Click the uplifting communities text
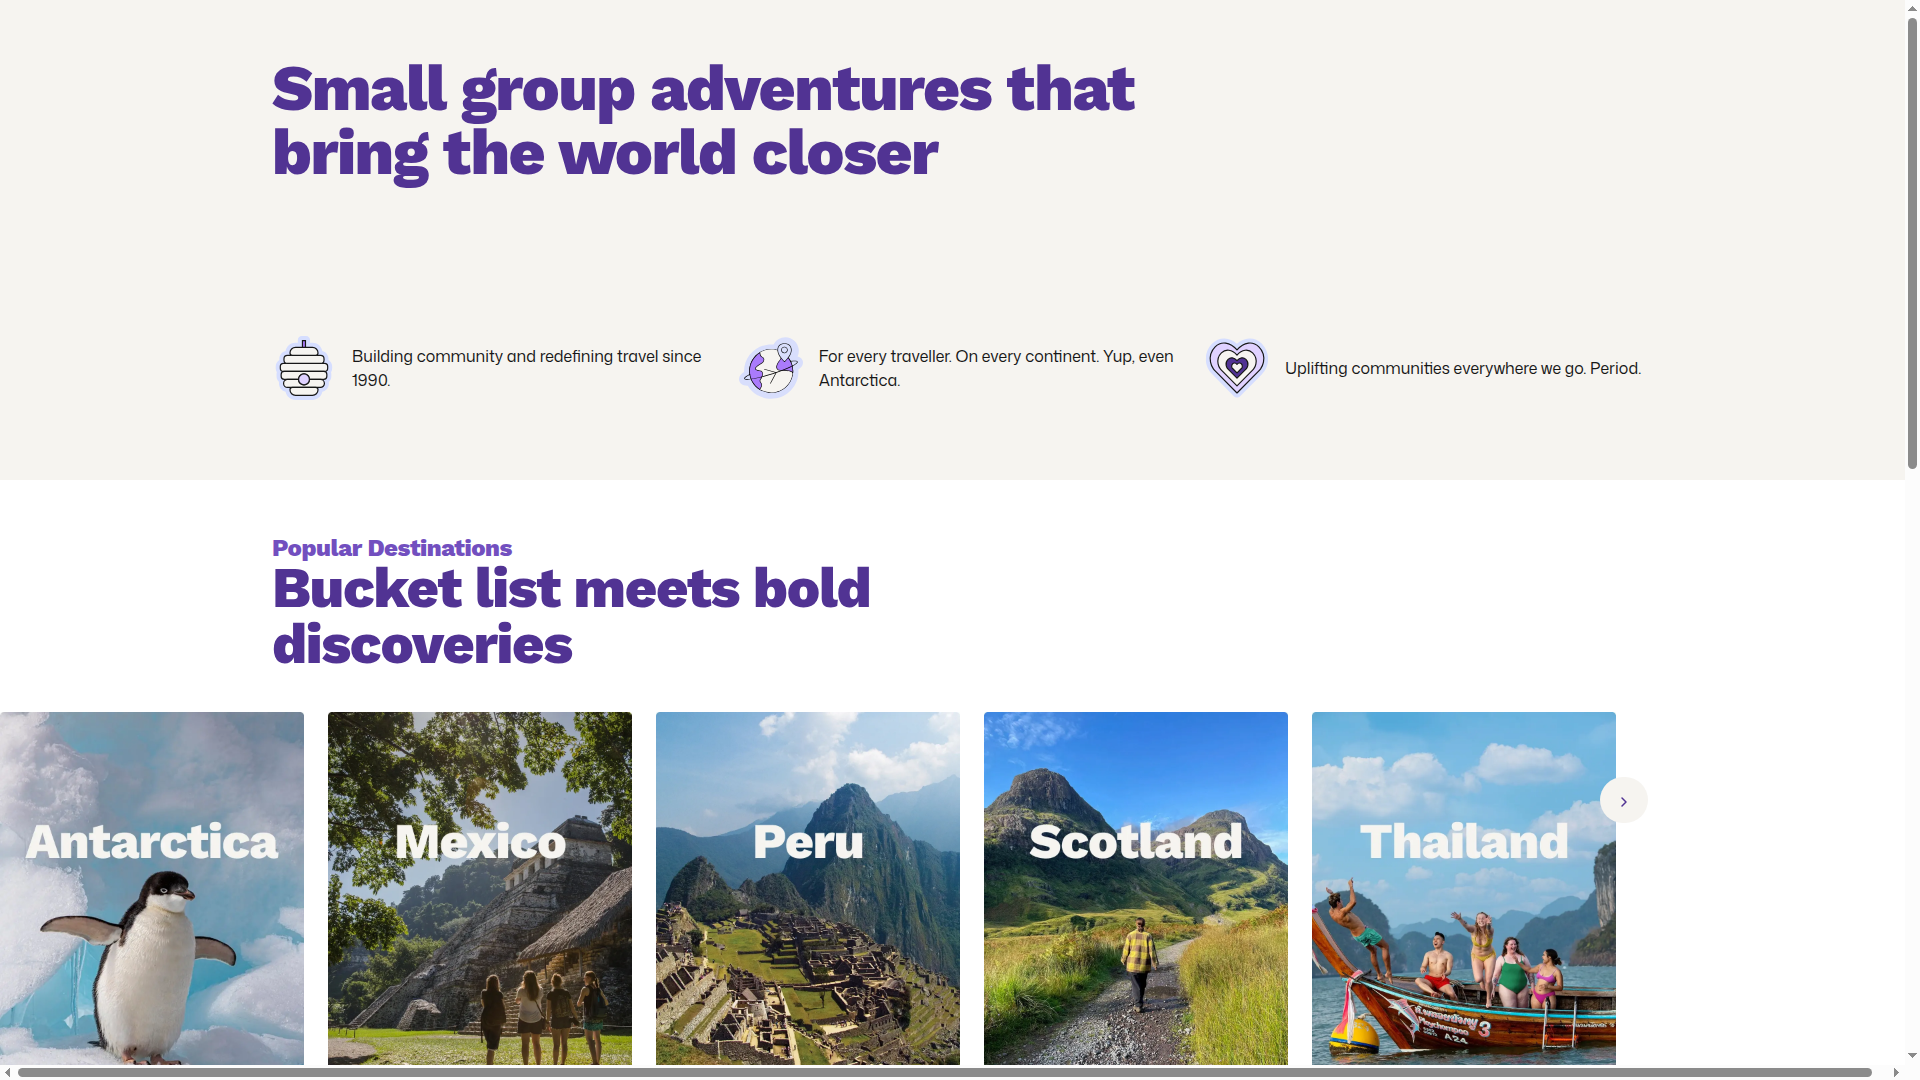Image resolution: width=1920 pixels, height=1080 pixels. click(1462, 368)
